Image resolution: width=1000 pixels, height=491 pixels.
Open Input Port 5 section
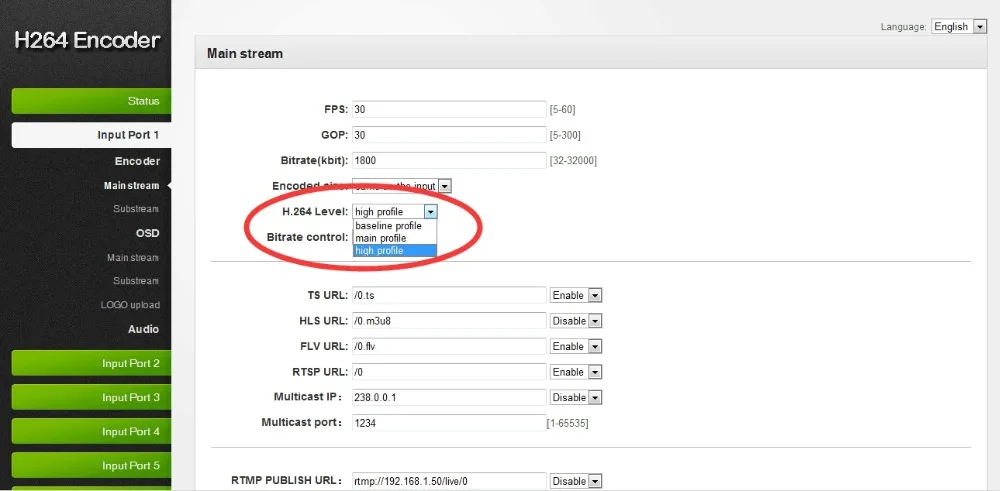pos(91,465)
